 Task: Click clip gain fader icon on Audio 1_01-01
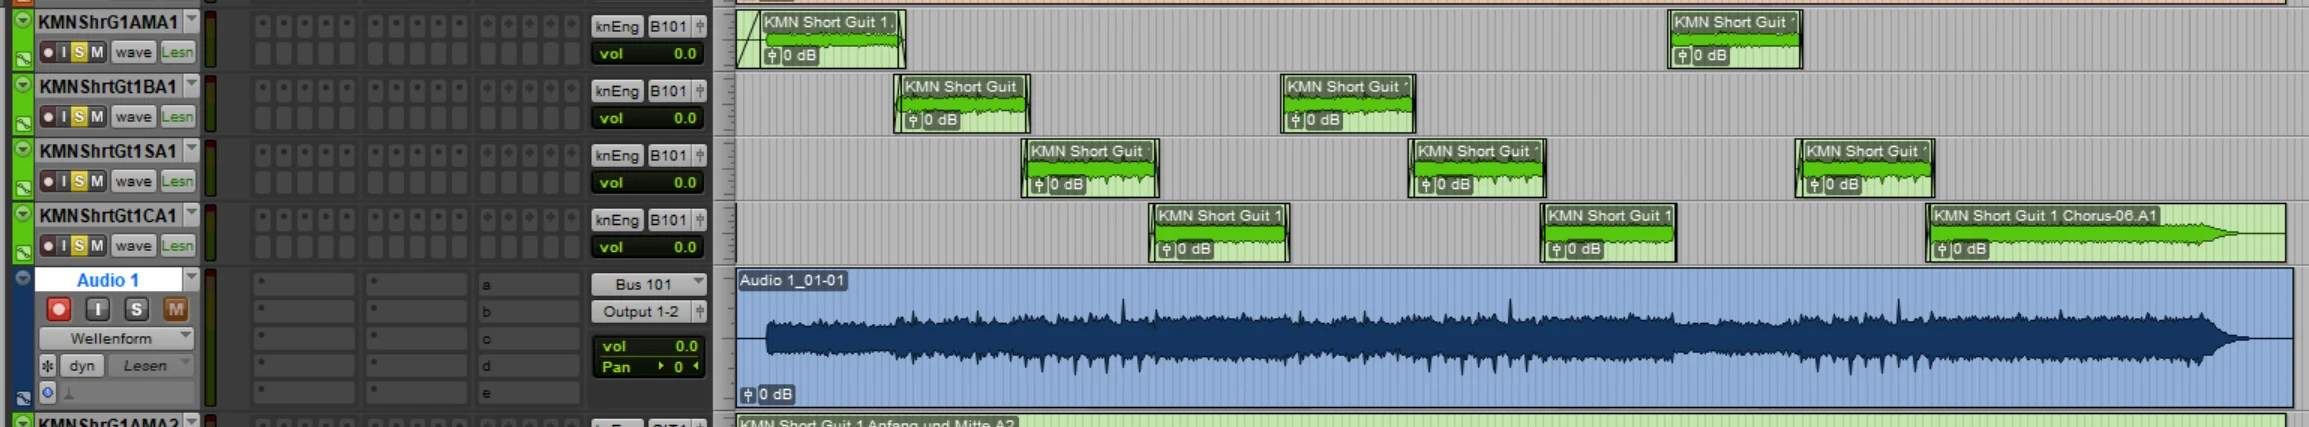[x=748, y=395]
